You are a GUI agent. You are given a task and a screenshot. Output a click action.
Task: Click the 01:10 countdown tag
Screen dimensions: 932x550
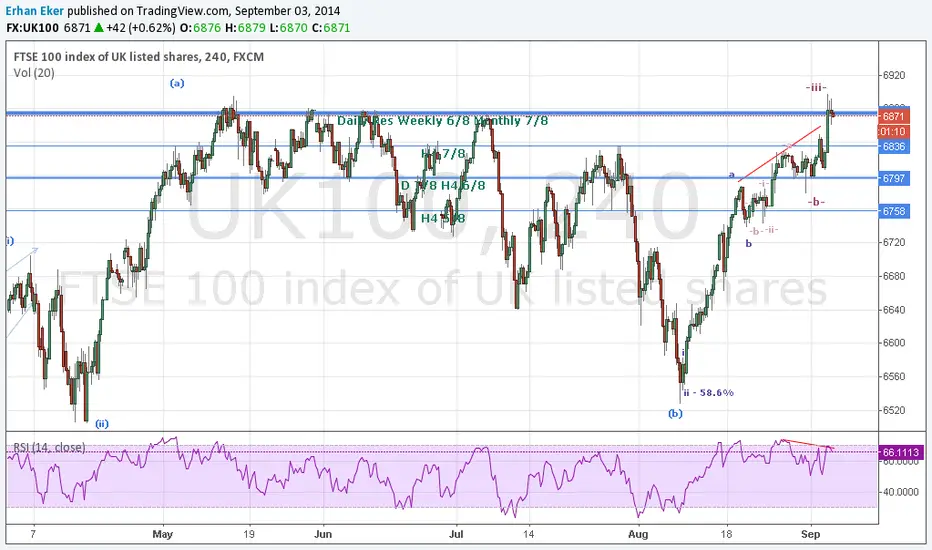point(893,131)
